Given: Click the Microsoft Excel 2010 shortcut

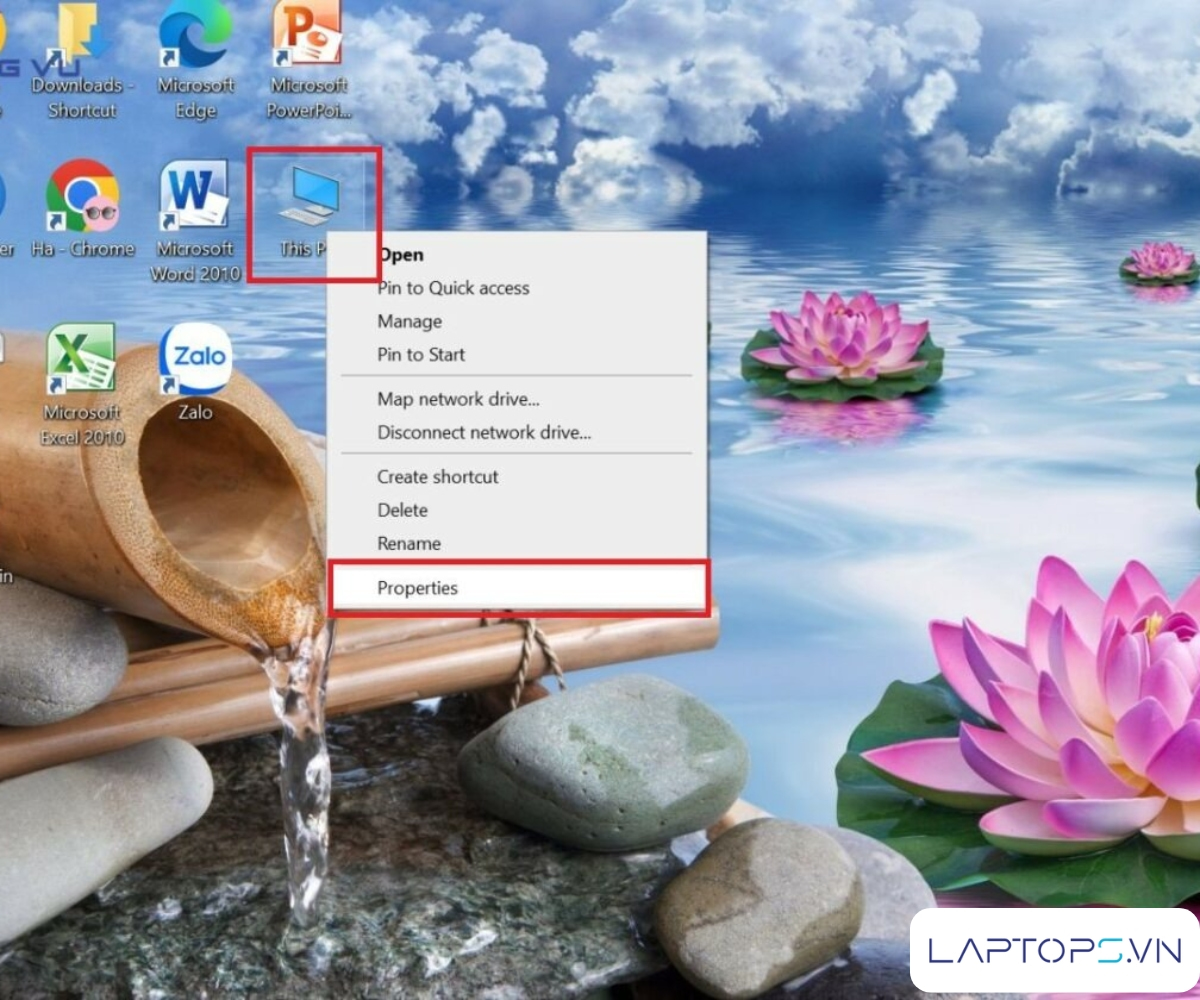Looking at the screenshot, I should [82, 360].
